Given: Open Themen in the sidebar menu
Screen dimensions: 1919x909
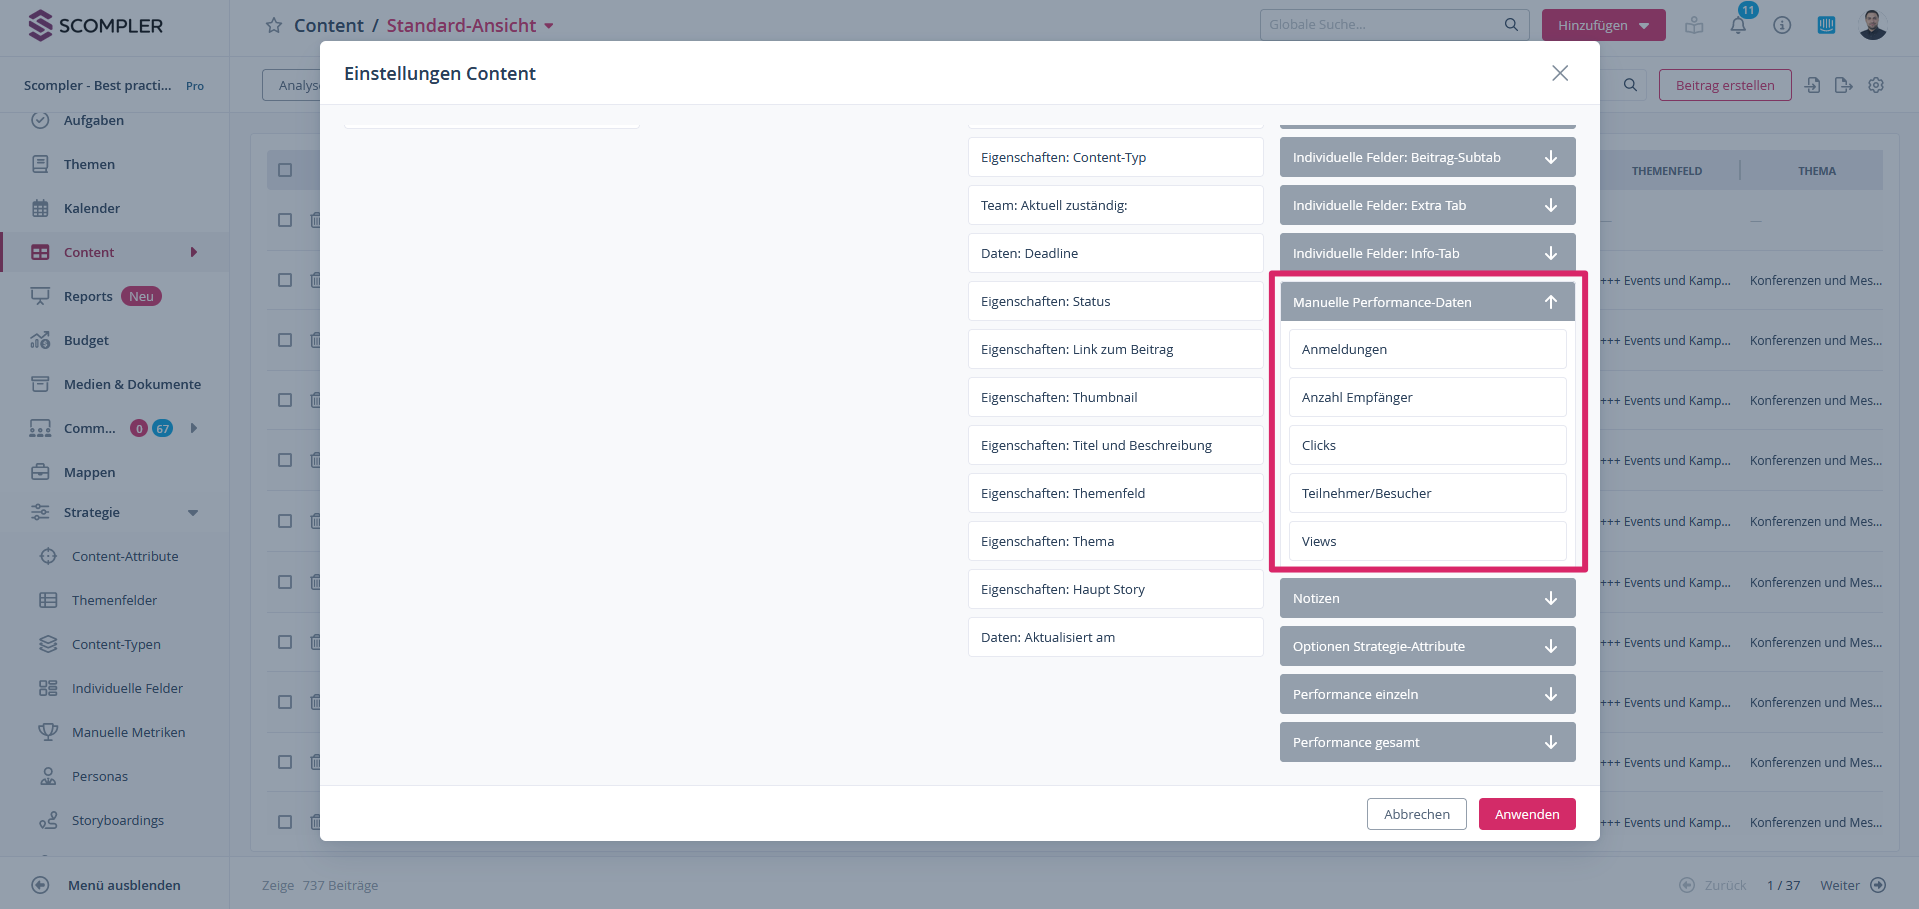Looking at the screenshot, I should [x=89, y=164].
